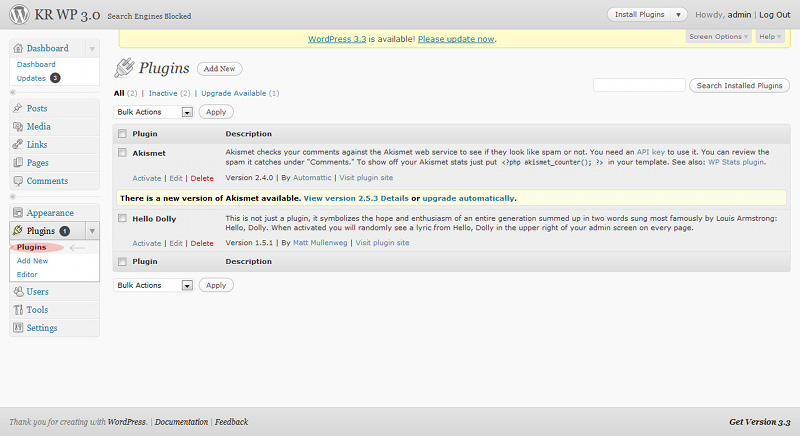Click the Appearance icon in sidebar
The image size is (800, 436).
click(x=18, y=213)
